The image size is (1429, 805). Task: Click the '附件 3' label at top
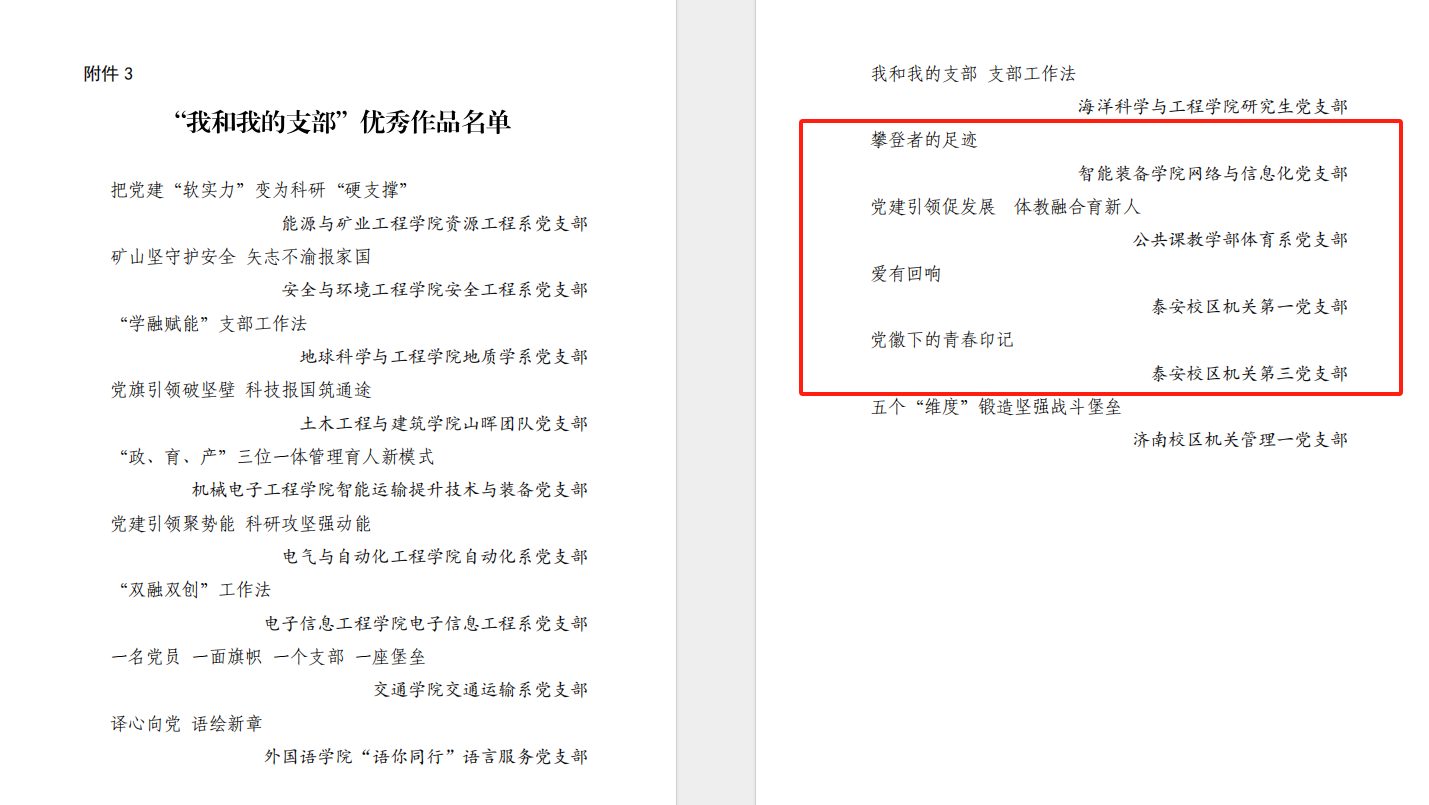[108, 74]
